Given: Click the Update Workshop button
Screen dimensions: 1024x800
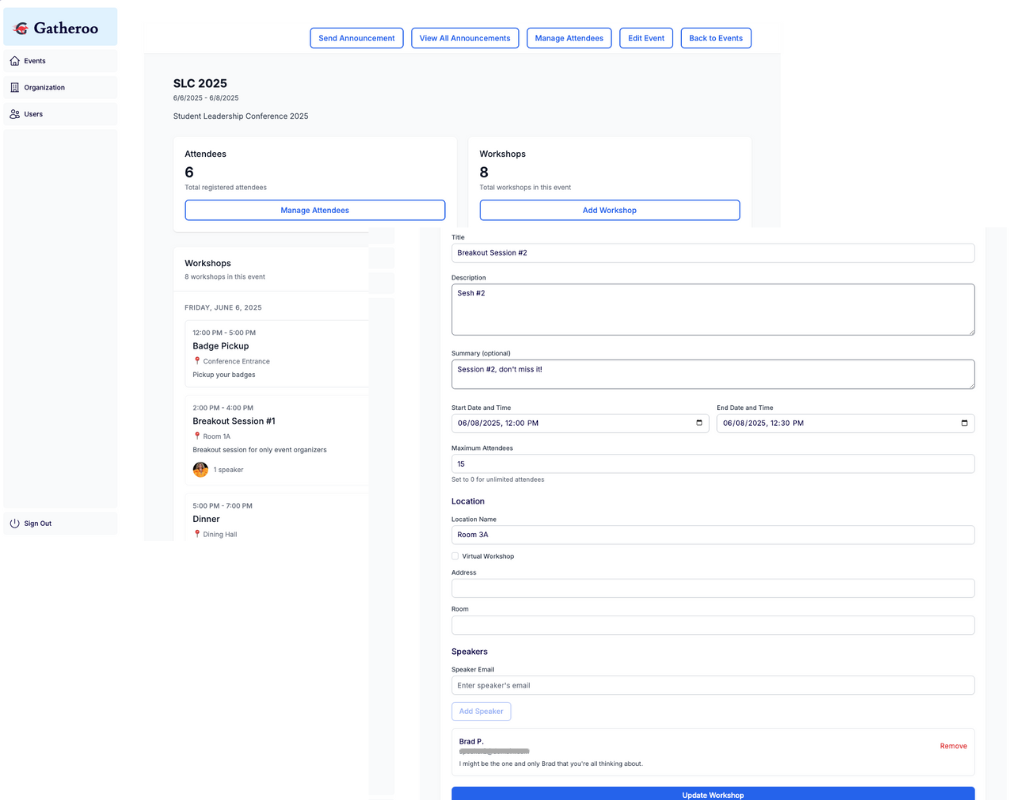Looking at the screenshot, I should [712, 794].
